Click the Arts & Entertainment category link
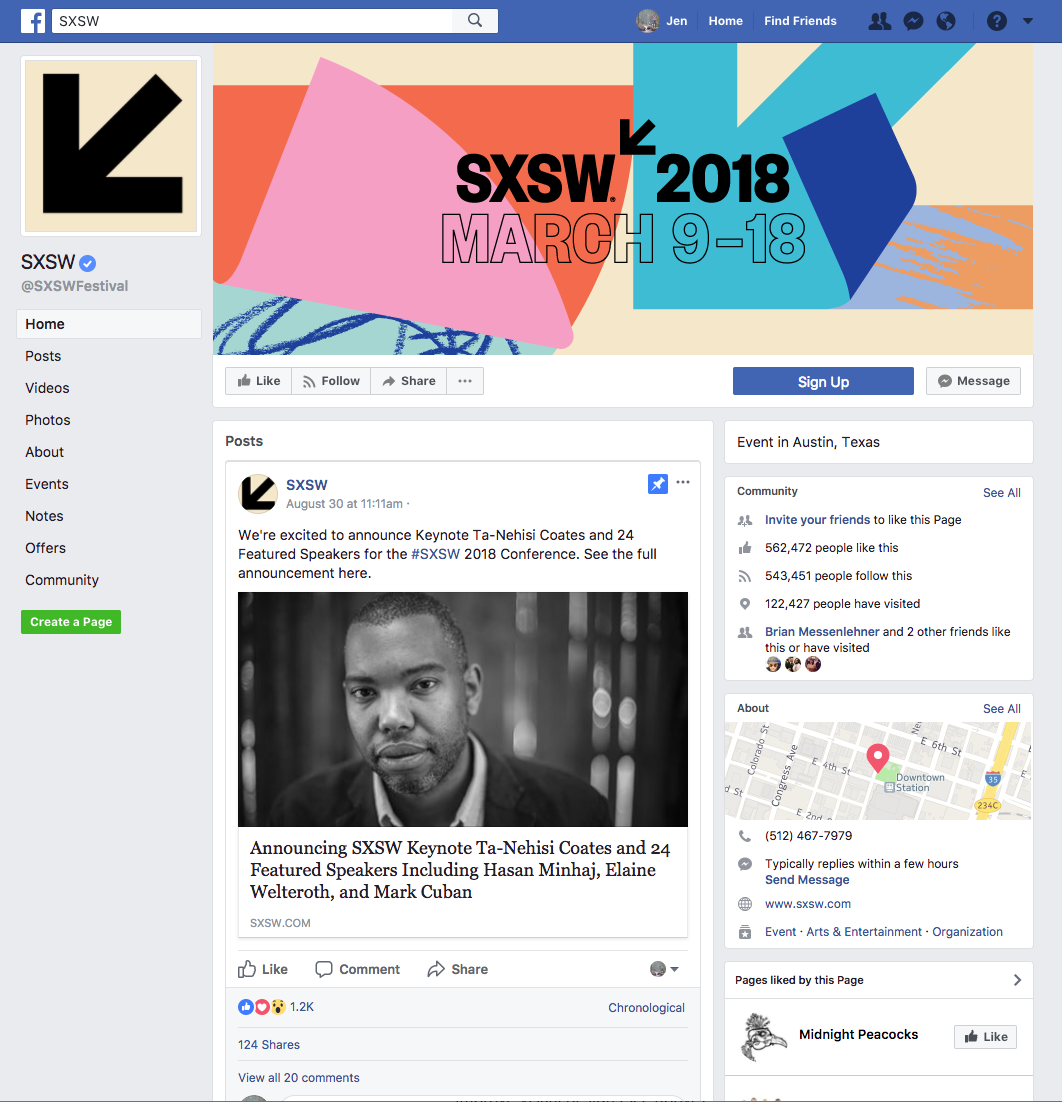The image size is (1062, 1102). tap(864, 932)
